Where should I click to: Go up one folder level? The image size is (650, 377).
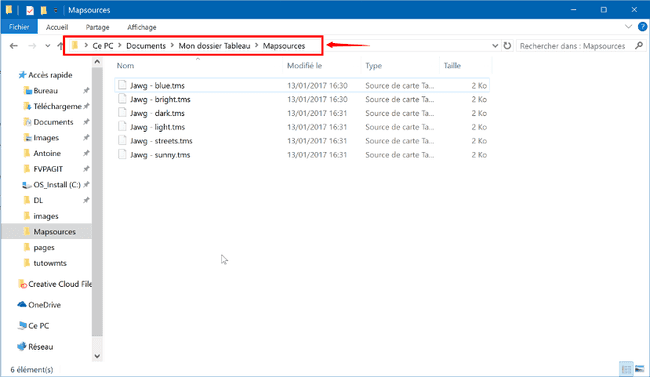point(61,46)
